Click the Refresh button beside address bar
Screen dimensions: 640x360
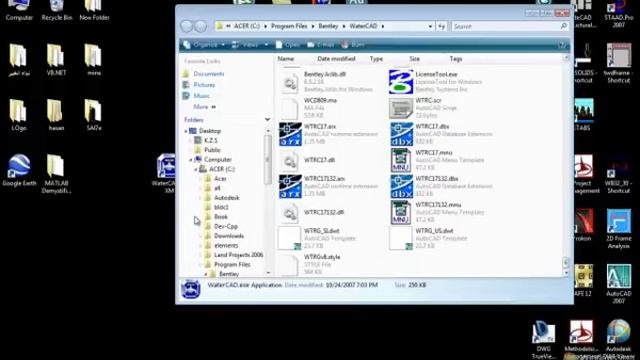(x=442, y=26)
